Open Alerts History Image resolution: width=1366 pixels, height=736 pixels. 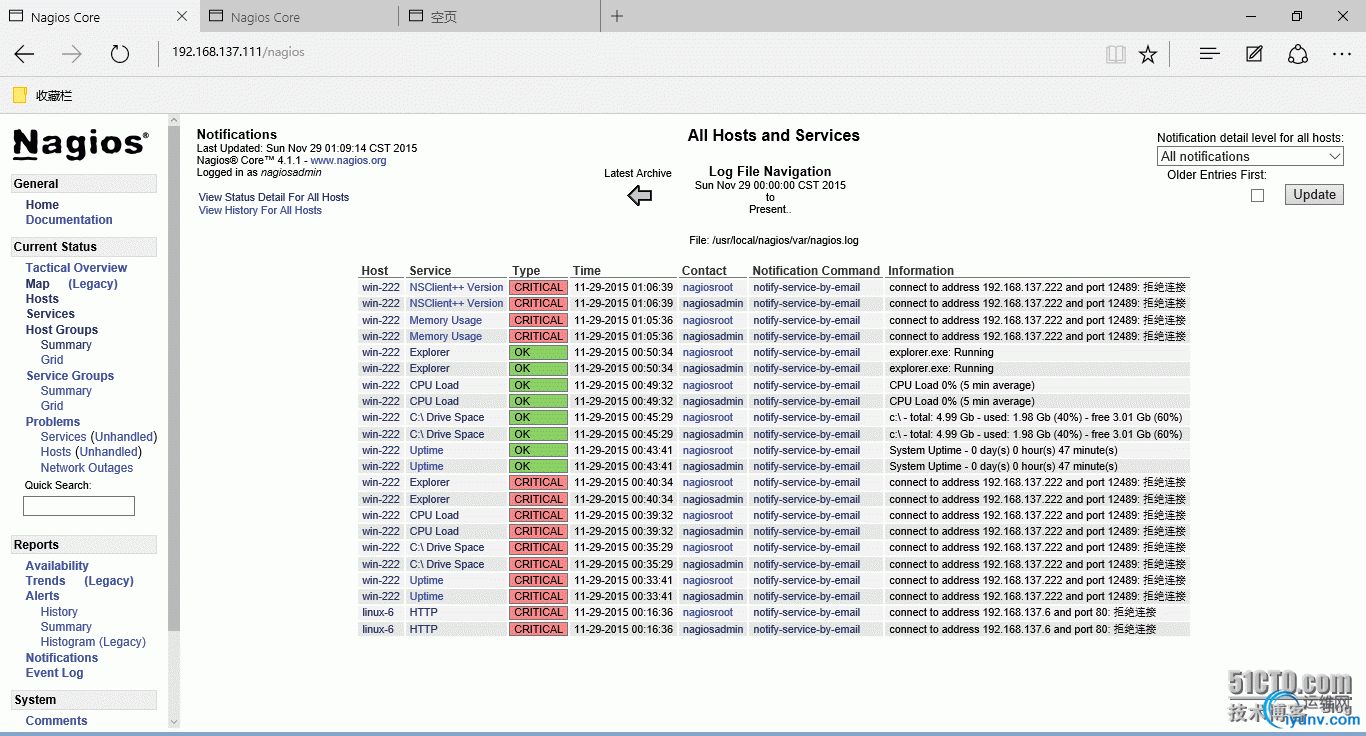pos(59,612)
